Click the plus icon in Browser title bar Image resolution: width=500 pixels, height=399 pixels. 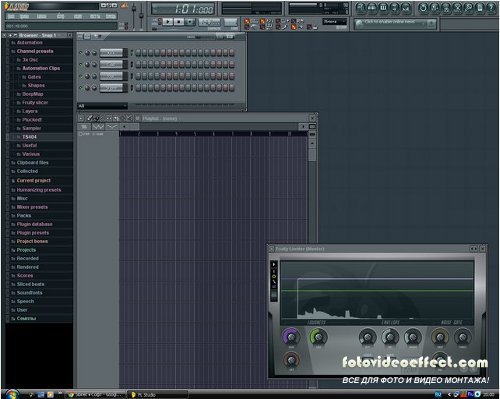[x=10, y=35]
